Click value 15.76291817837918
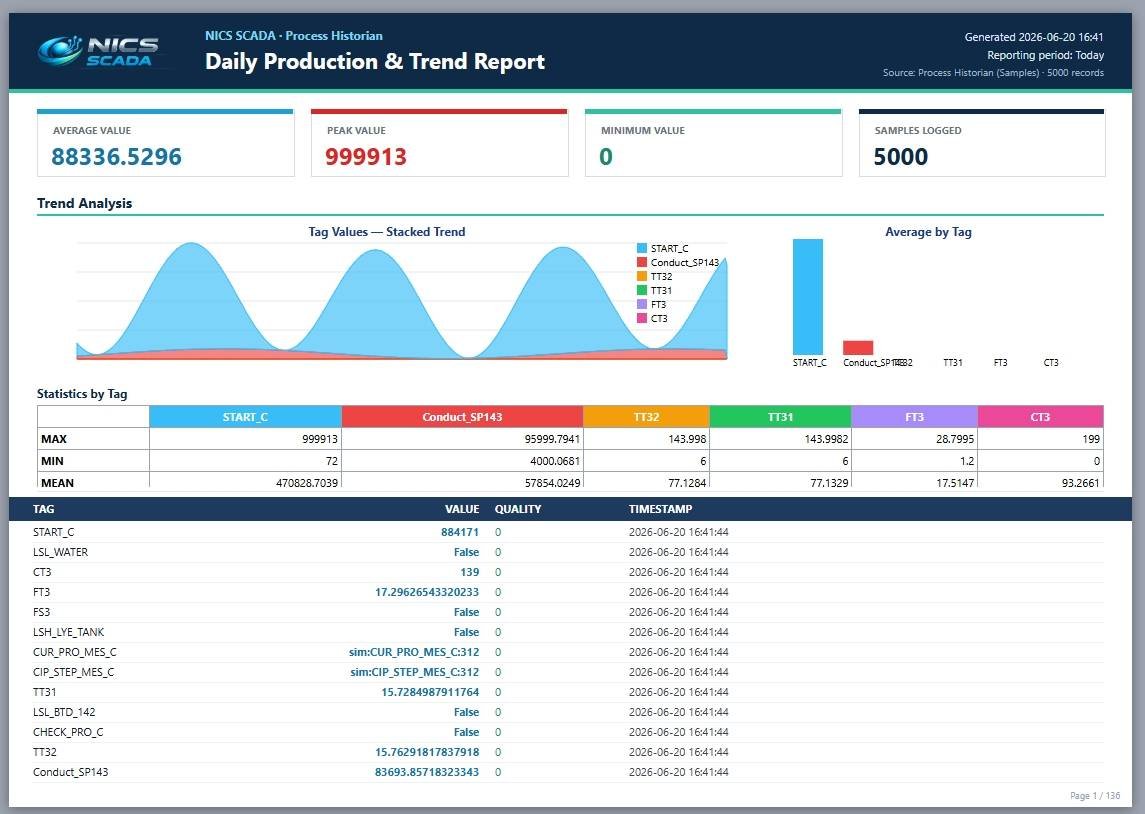 (x=427, y=752)
